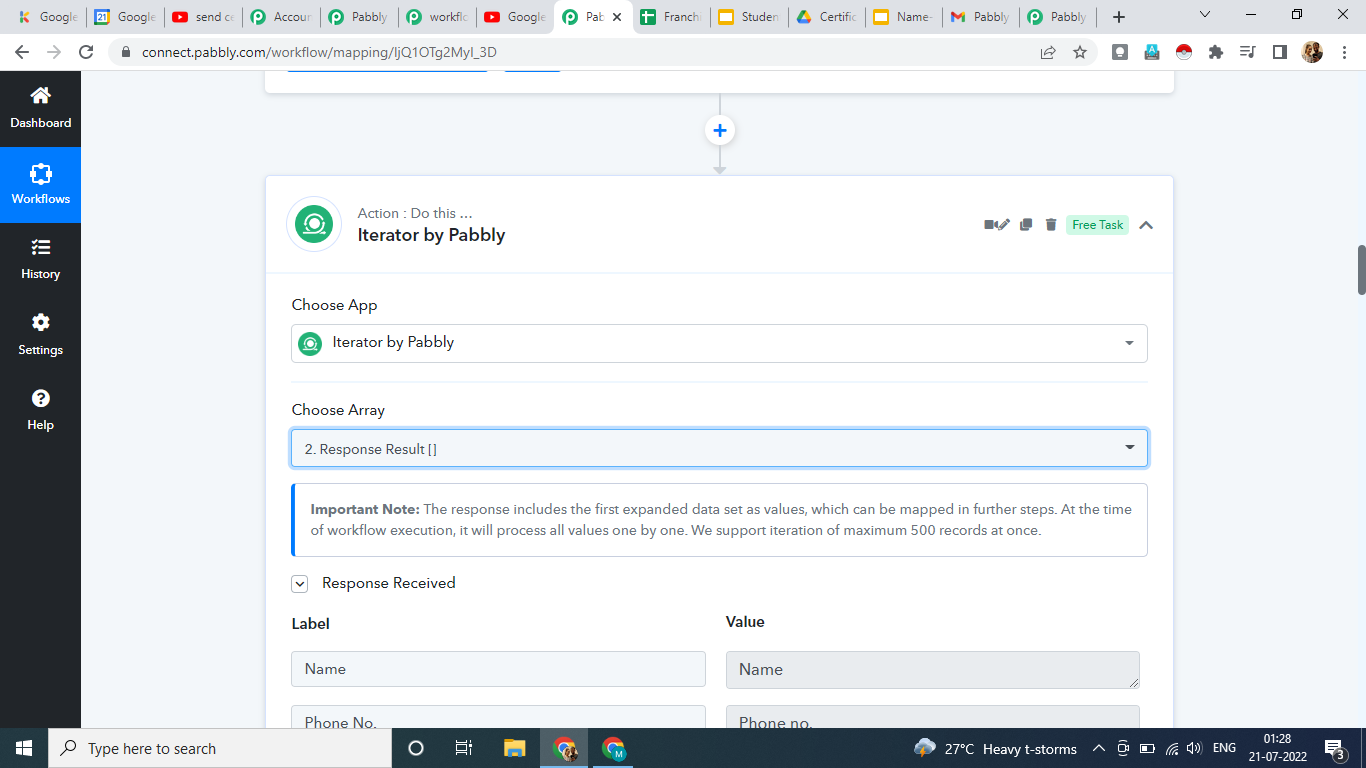Open the volume control in system tray

(x=1194, y=748)
